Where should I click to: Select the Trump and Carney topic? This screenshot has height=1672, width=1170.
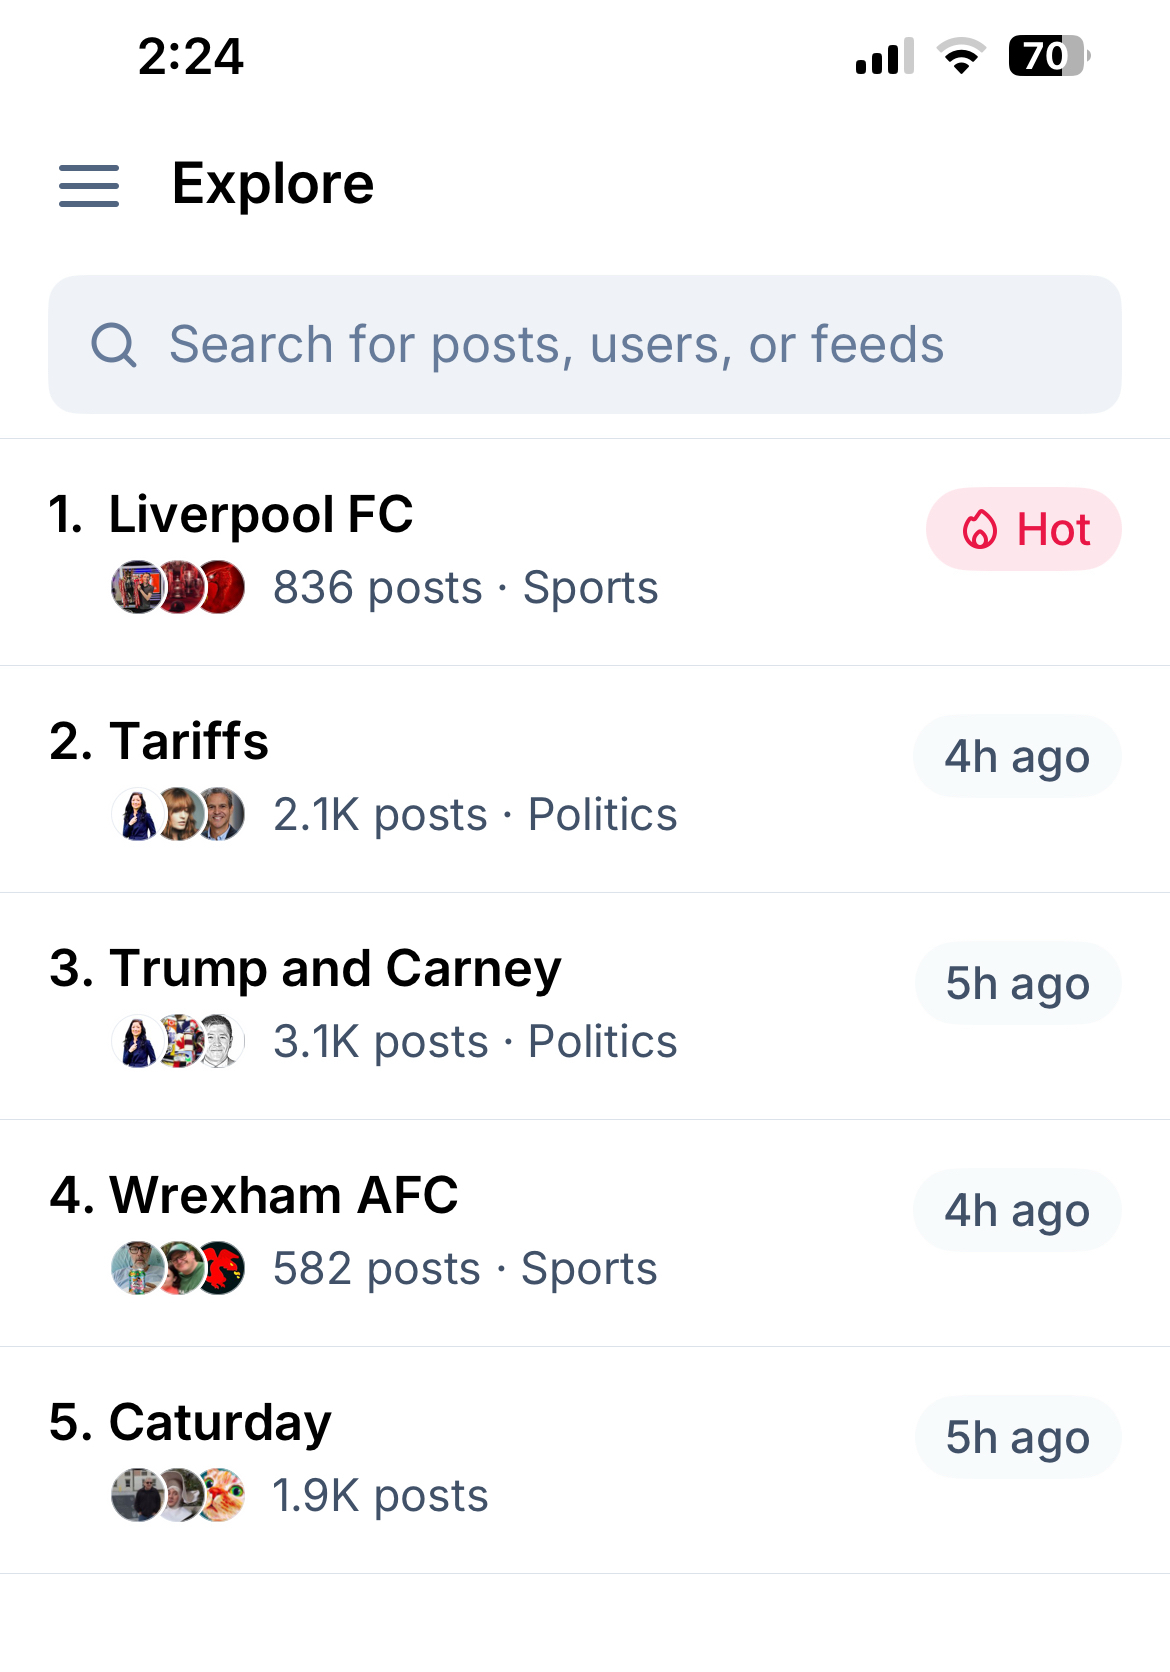tap(334, 969)
